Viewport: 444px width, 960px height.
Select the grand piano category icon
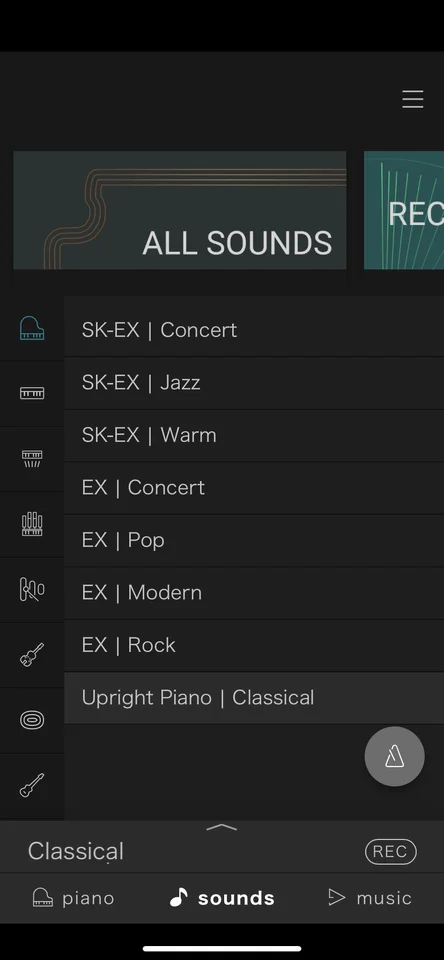click(x=32, y=328)
